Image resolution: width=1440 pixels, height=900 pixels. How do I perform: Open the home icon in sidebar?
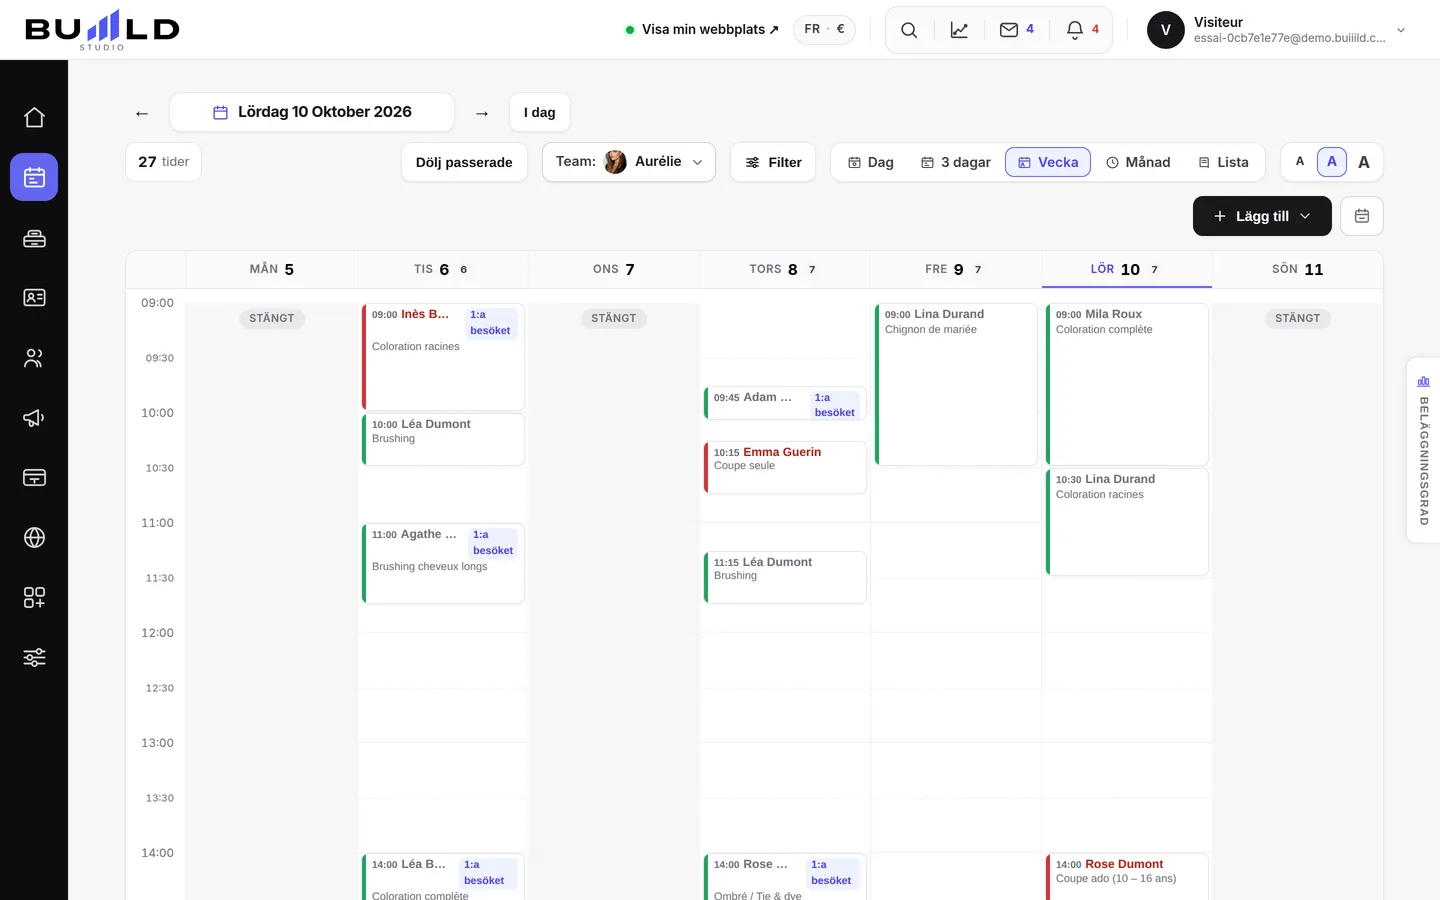(x=34, y=117)
